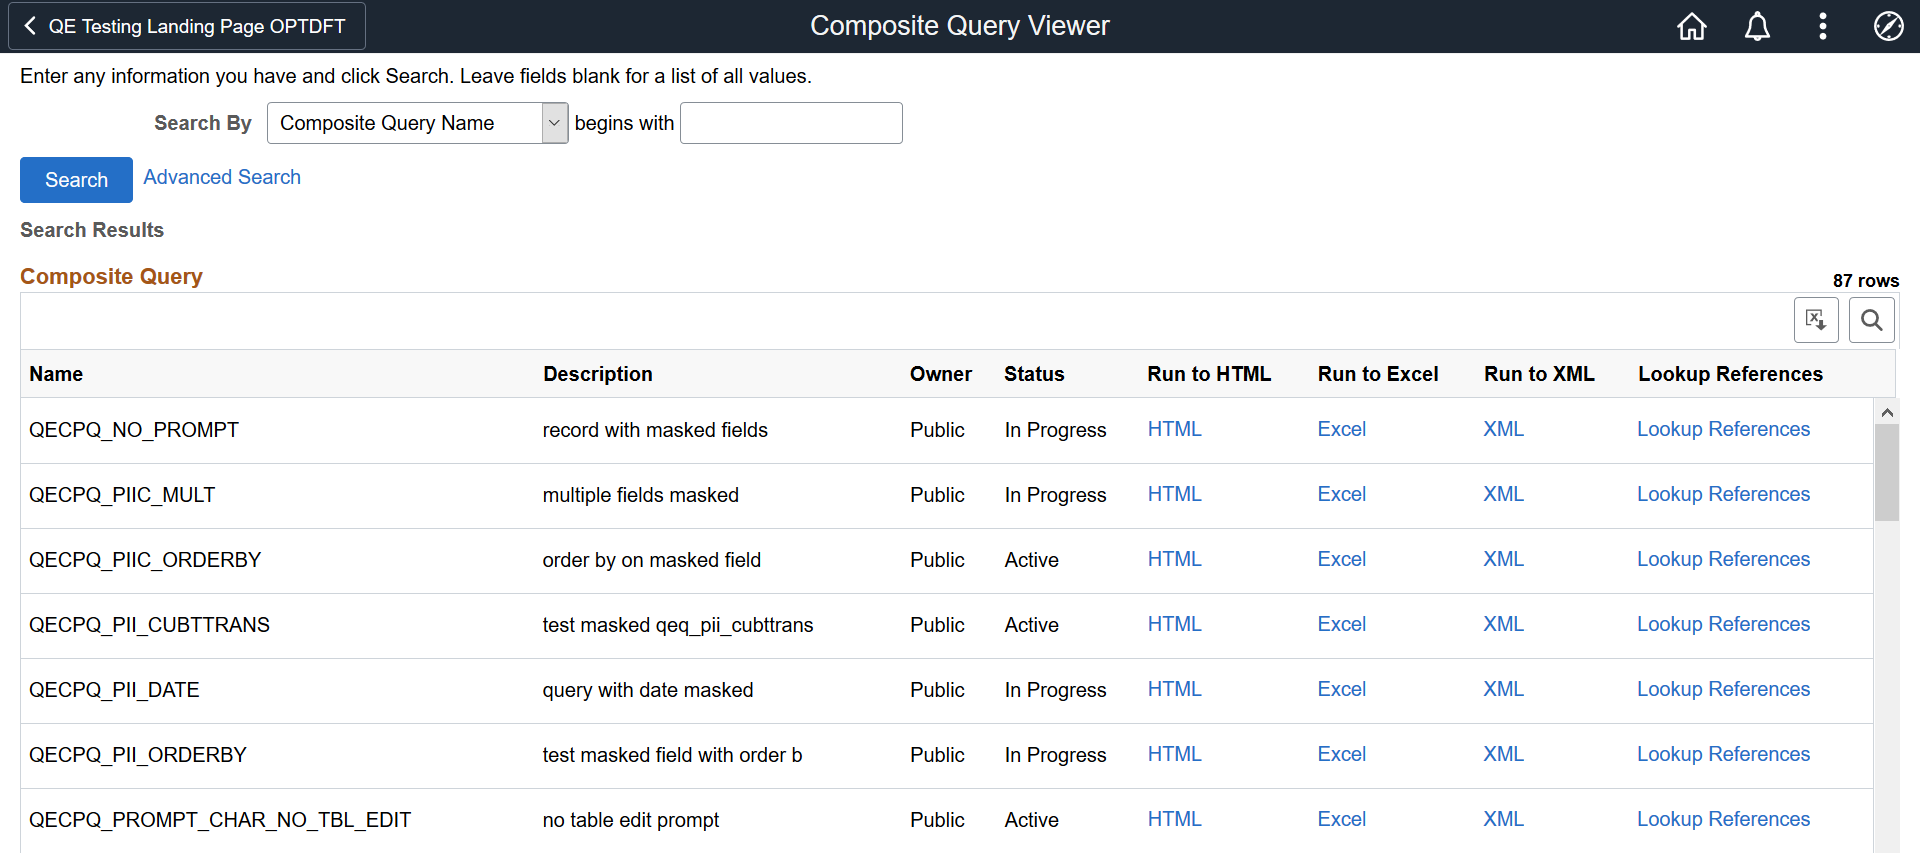Viewport: 1920px width, 853px height.
Task: Click the 'record with masked fields' description
Action: [655, 430]
